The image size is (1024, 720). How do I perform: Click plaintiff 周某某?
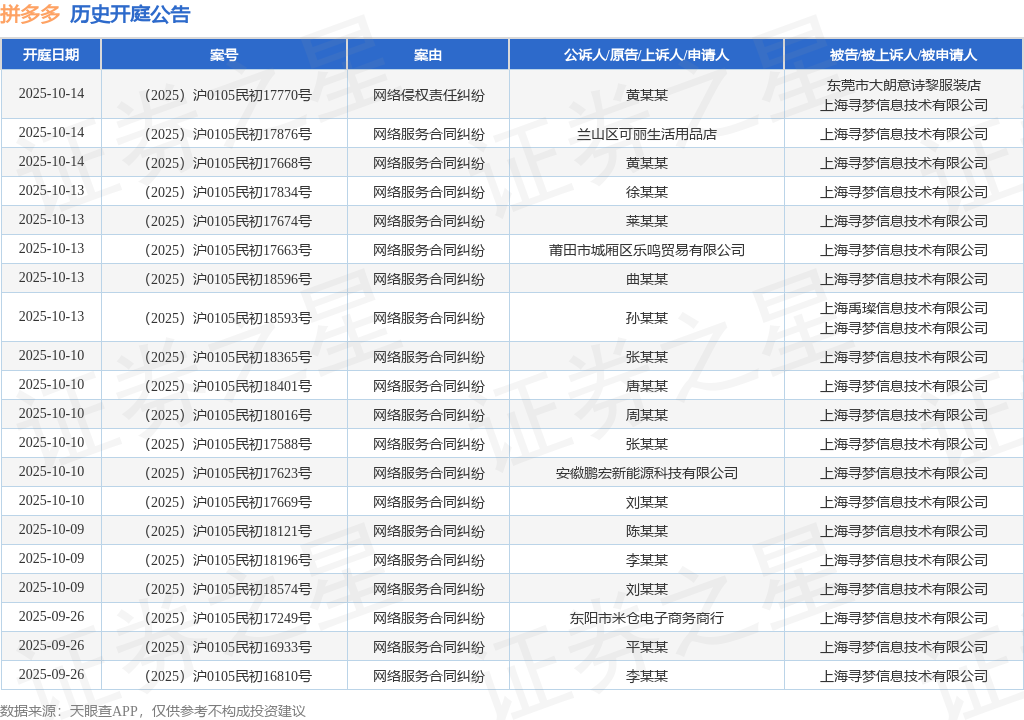pos(647,415)
